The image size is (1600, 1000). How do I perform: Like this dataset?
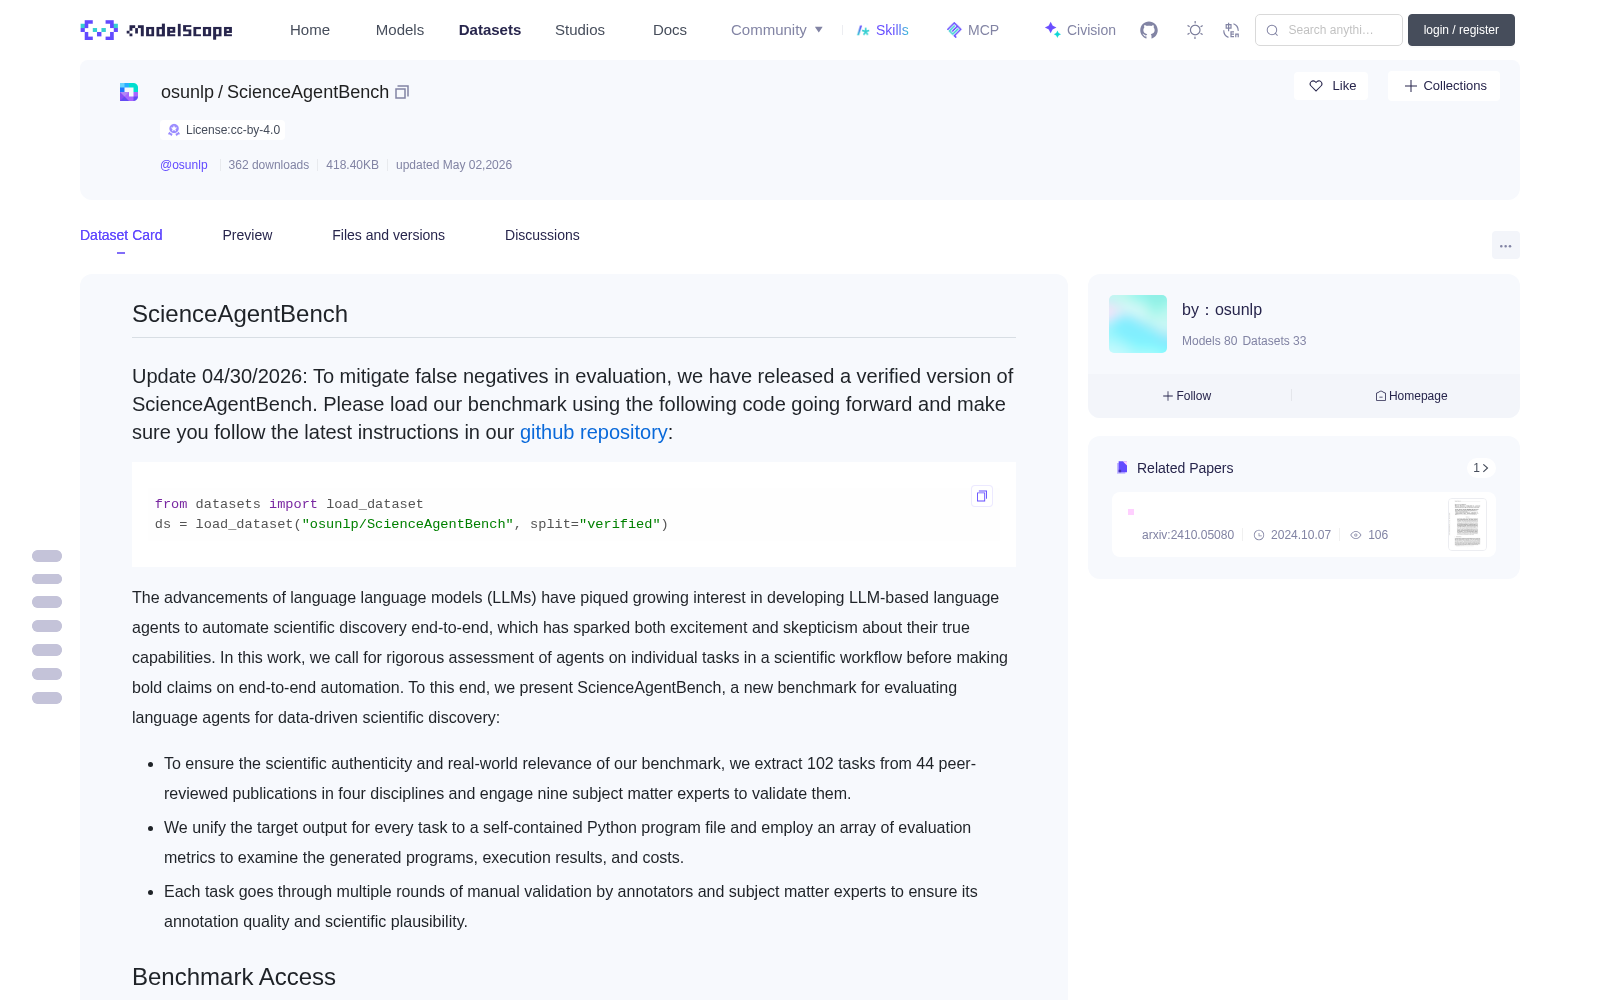[1331, 86]
